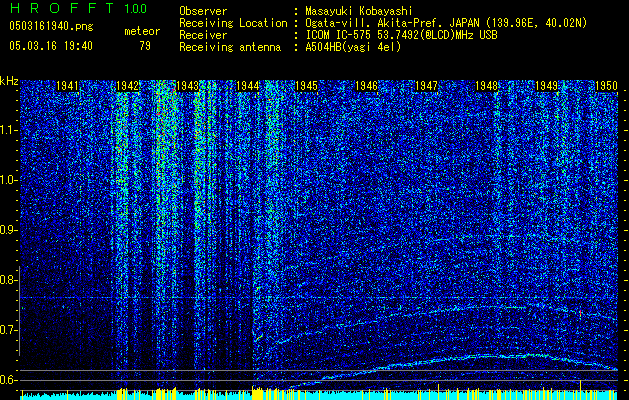Click the 1941 time marker
The image size is (629, 400).
pyautogui.click(x=68, y=86)
